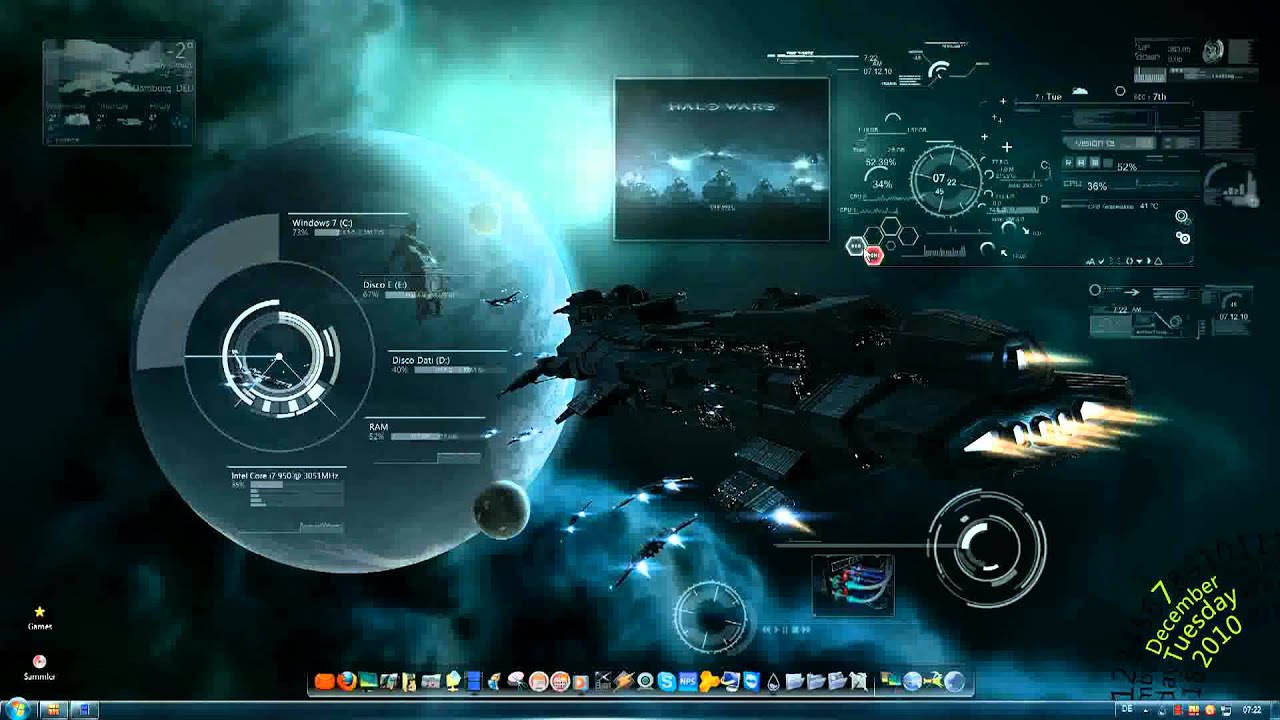
Task: Open the orange media player dock icon
Action: tap(580, 682)
